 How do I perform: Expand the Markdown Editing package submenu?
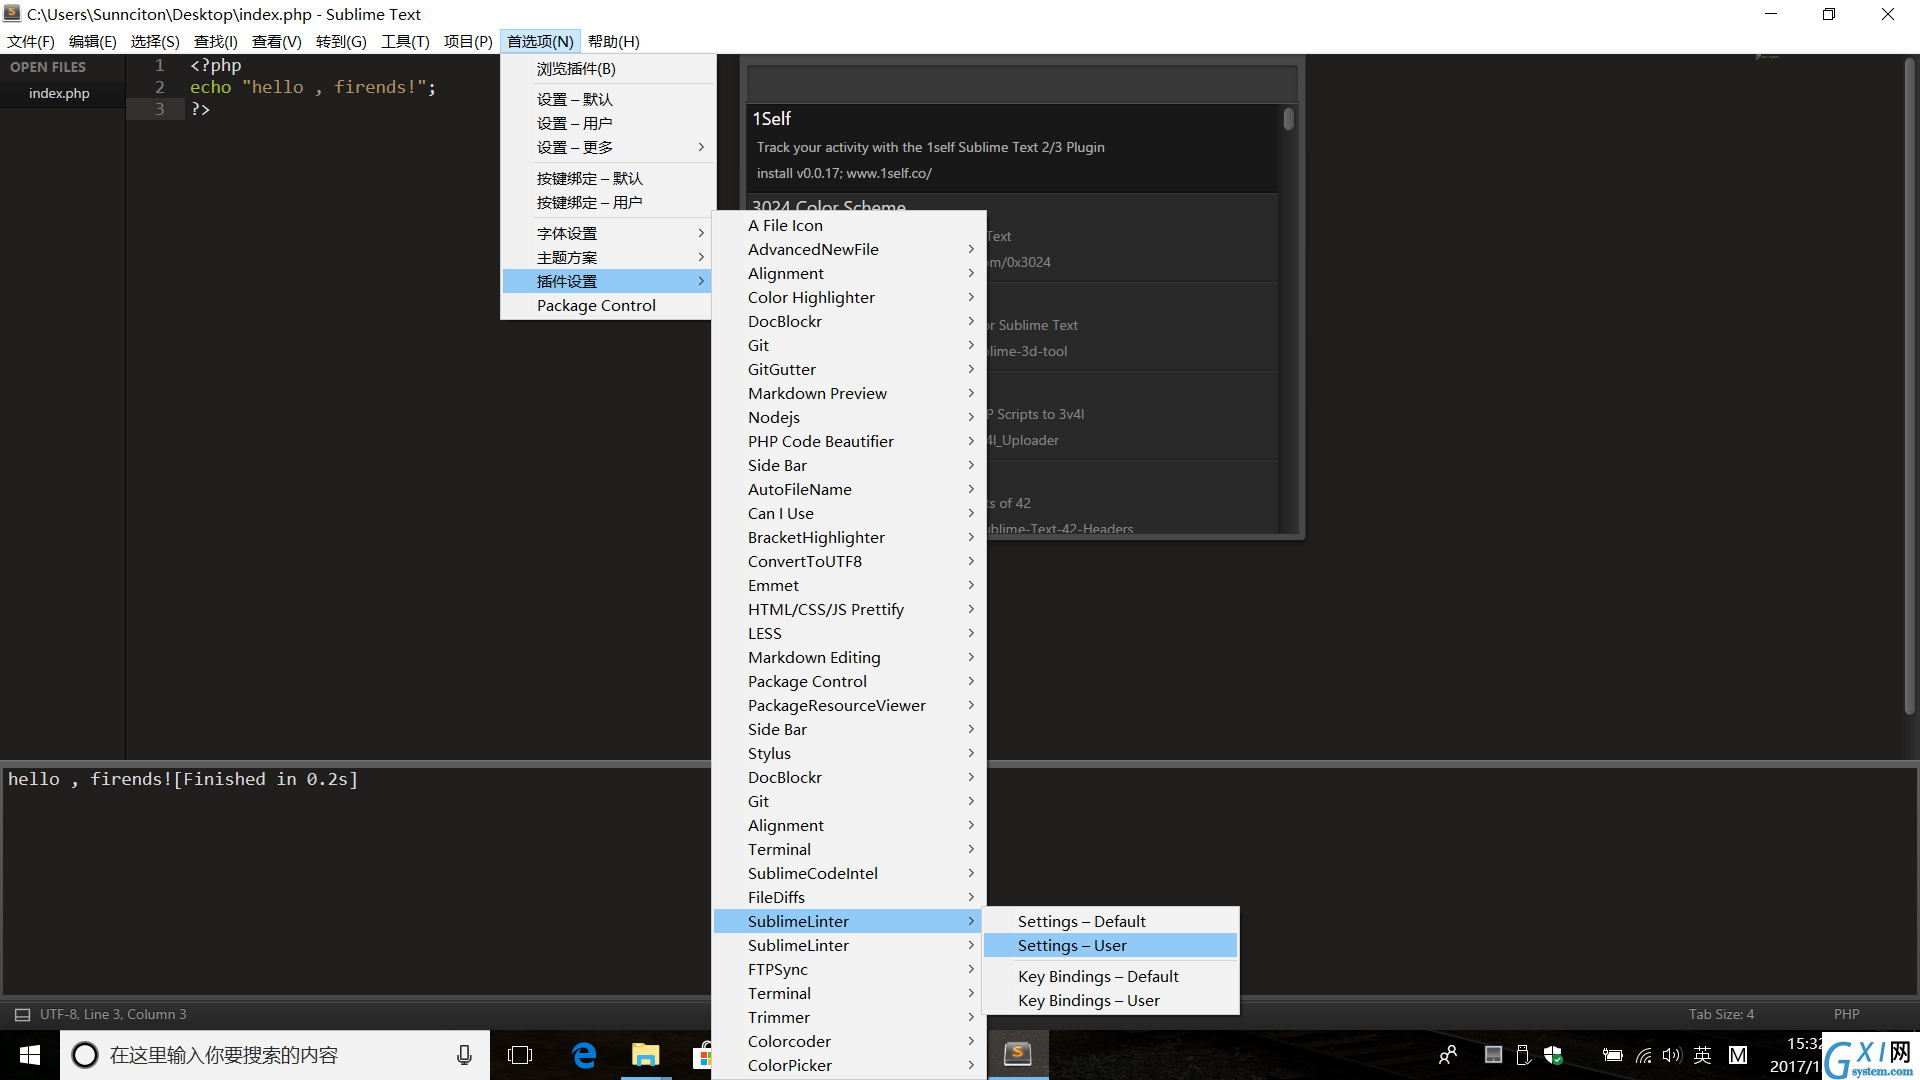850,657
